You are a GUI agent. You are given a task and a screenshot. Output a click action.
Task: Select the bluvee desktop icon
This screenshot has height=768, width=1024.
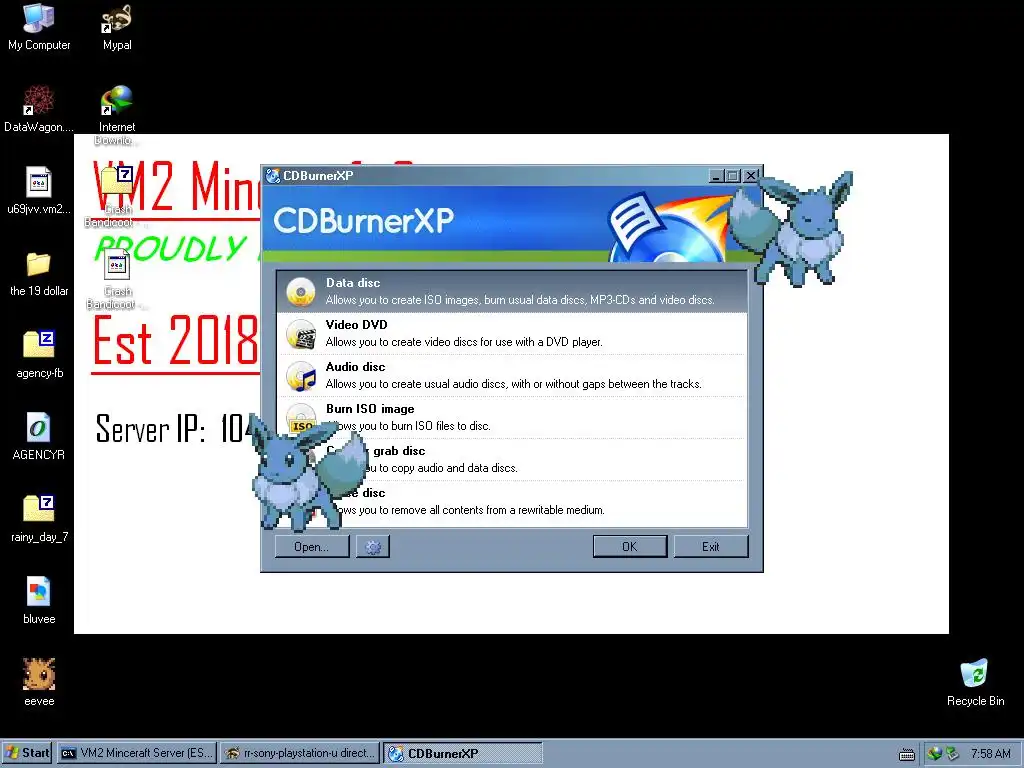pos(39,592)
